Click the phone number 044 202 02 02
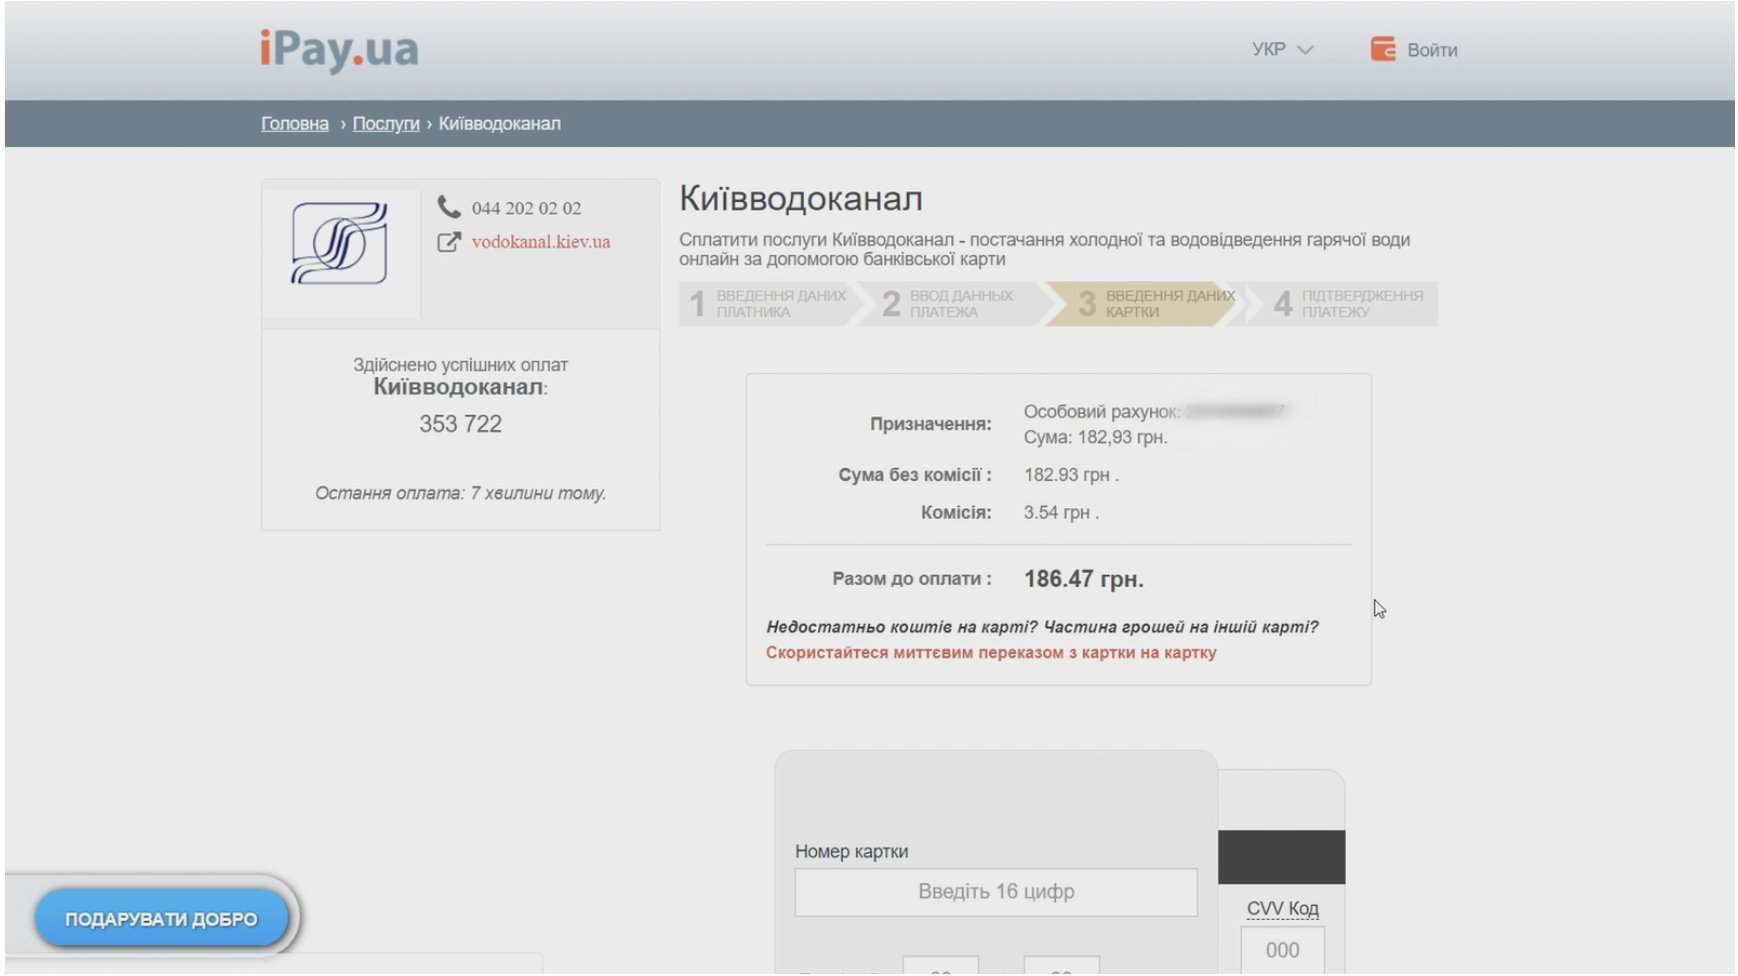Image resolution: width=1738 pixels, height=976 pixels. 526,208
